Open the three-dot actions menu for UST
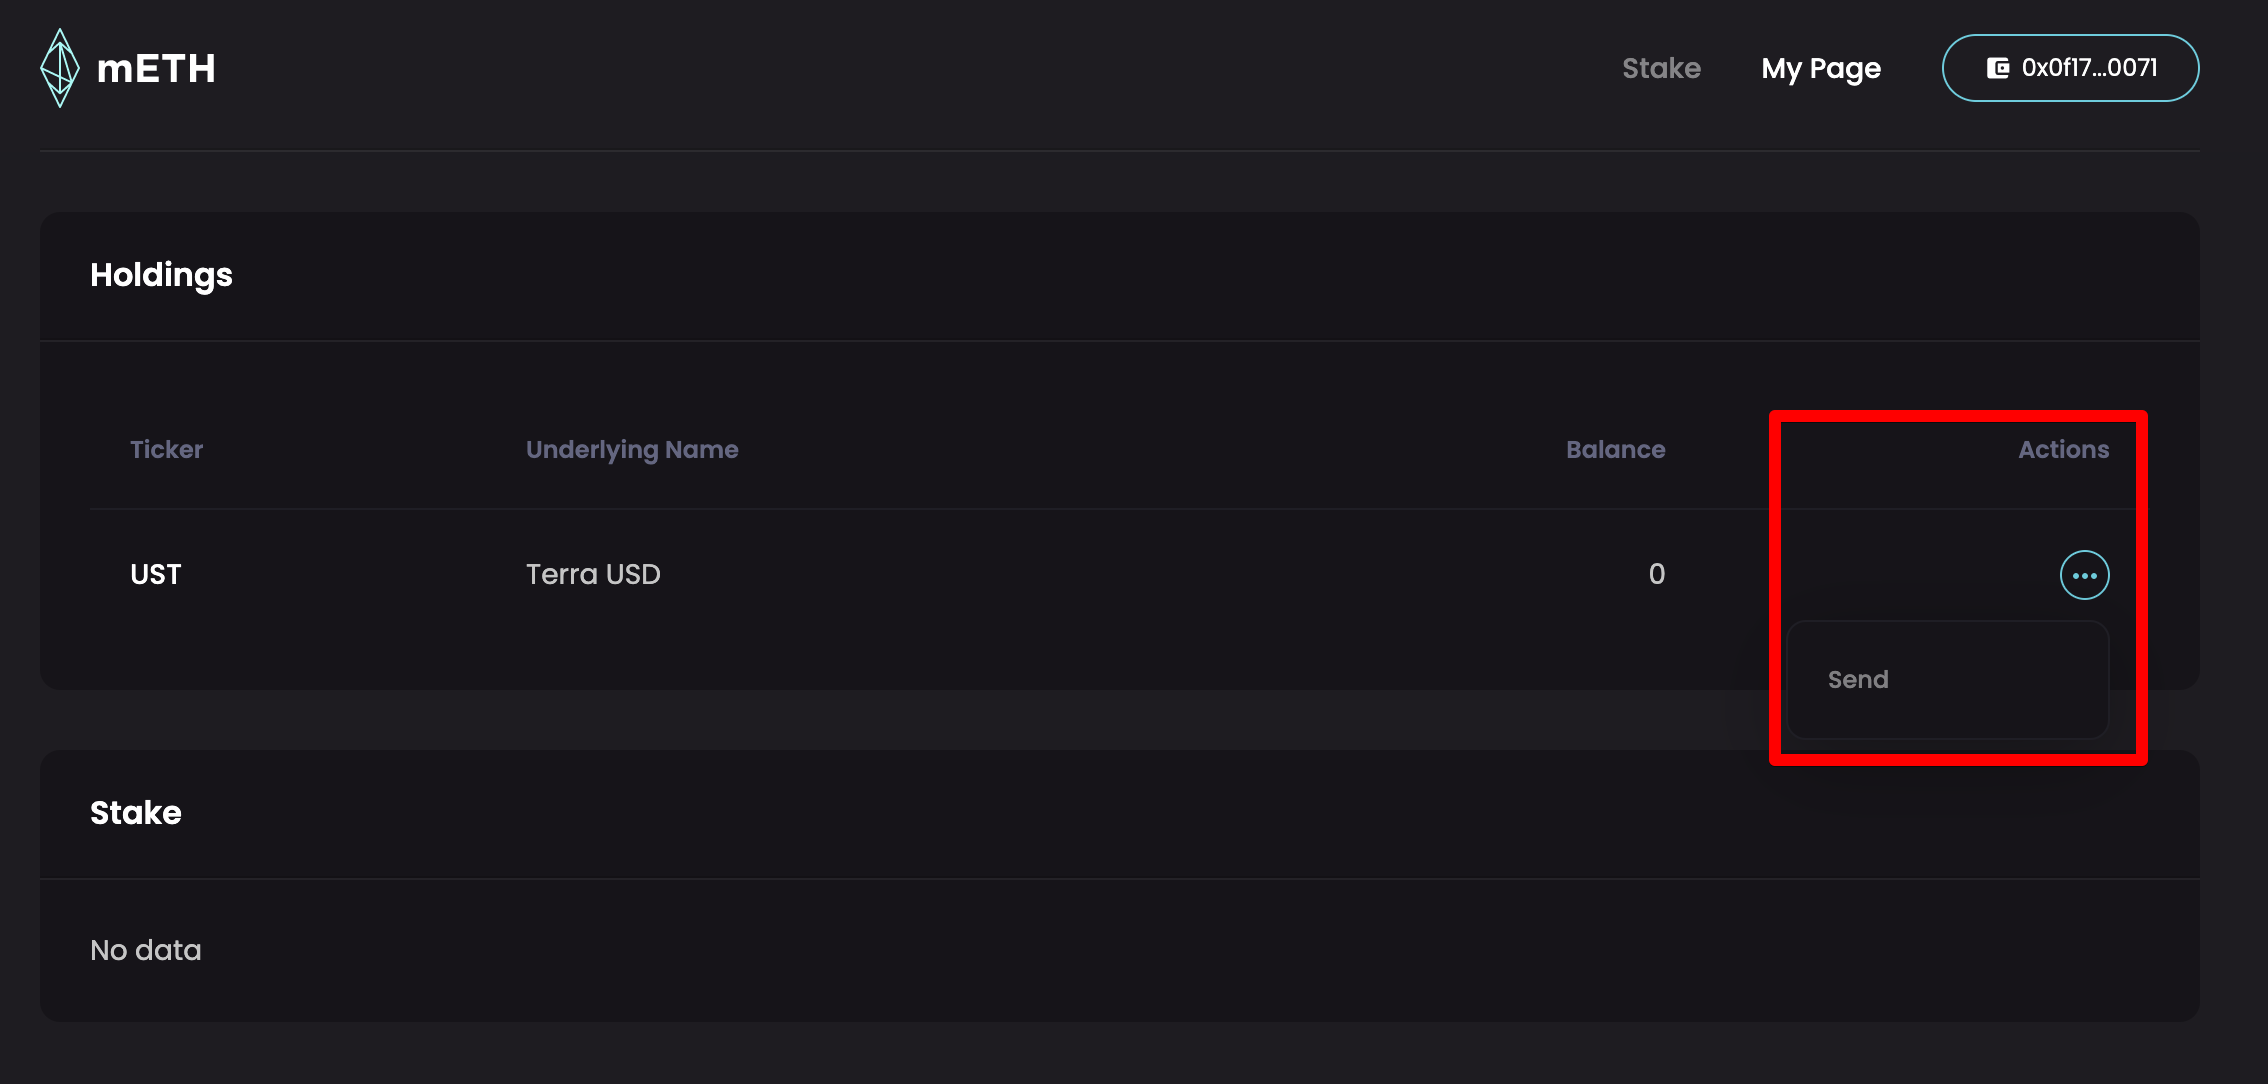The height and width of the screenshot is (1084, 2268). [x=2084, y=575]
